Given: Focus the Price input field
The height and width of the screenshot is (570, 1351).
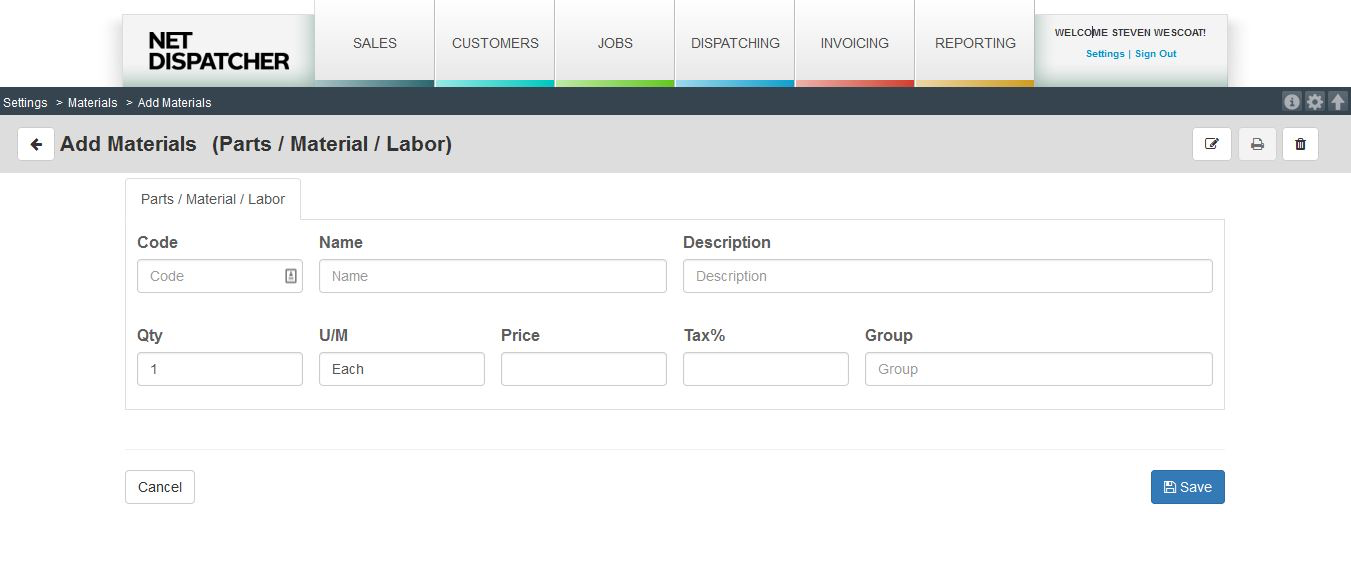Looking at the screenshot, I should [x=584, y=369].
